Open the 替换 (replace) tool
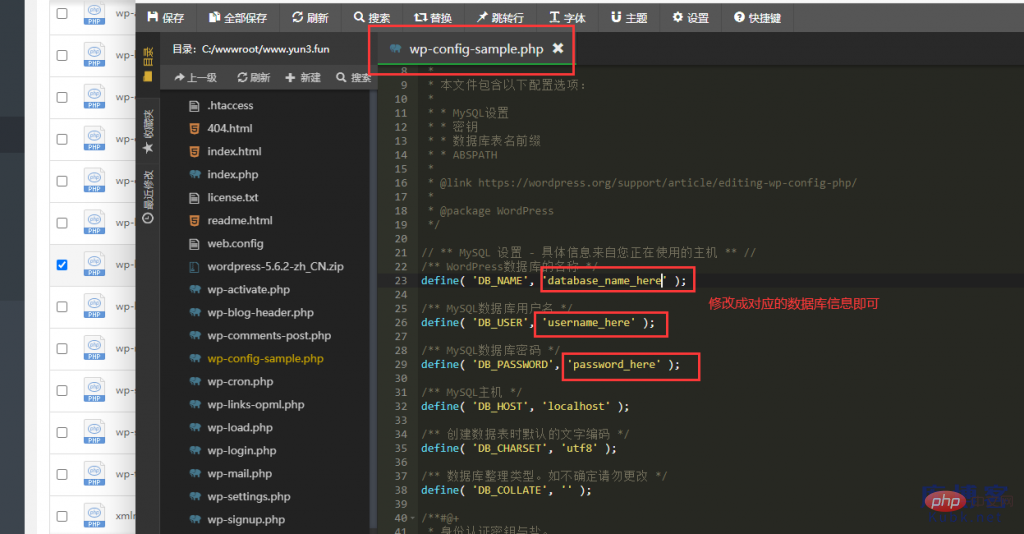The width and height of the screenshot is (1024, 534). tap(433, 18)
